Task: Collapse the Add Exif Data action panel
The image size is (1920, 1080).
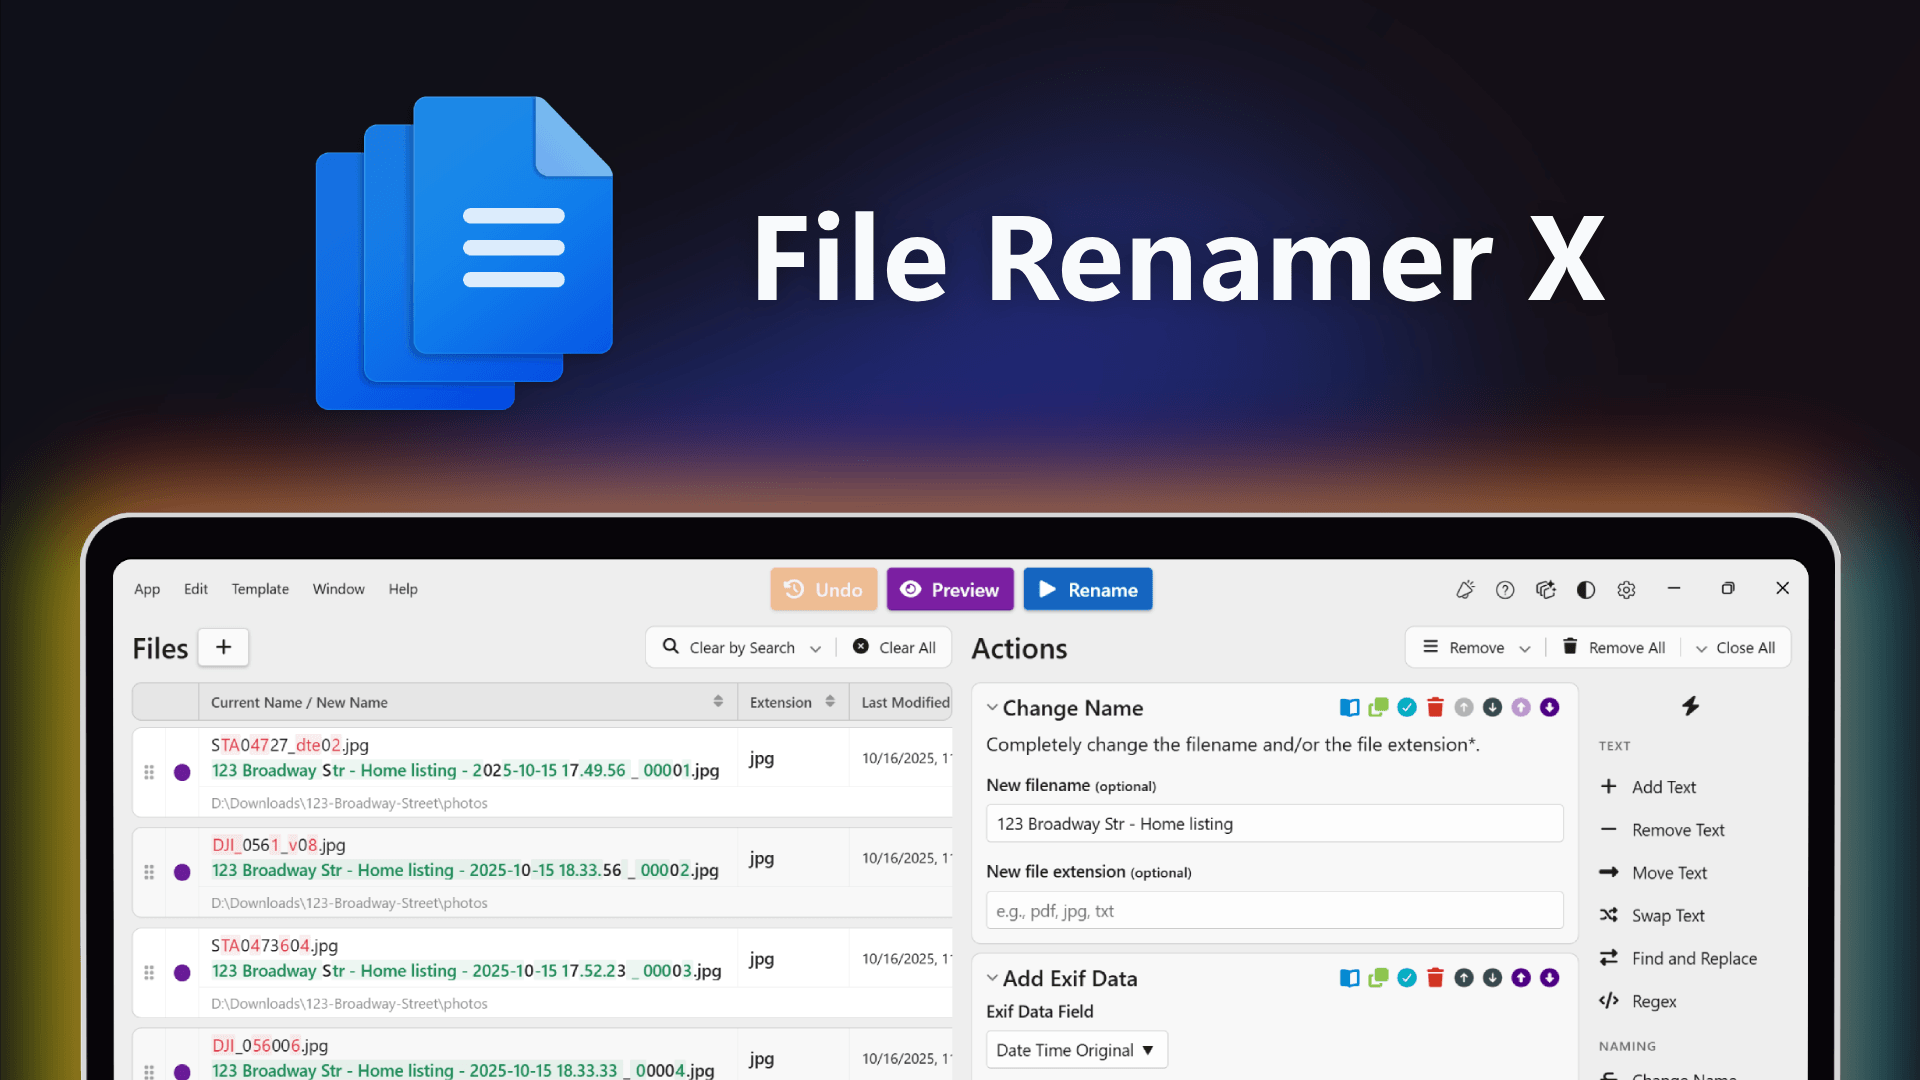Action: (992, 978)
